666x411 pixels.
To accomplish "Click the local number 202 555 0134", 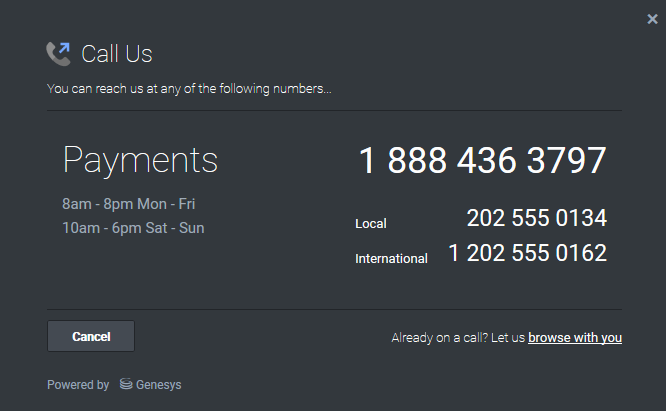I will coord(536,219).
